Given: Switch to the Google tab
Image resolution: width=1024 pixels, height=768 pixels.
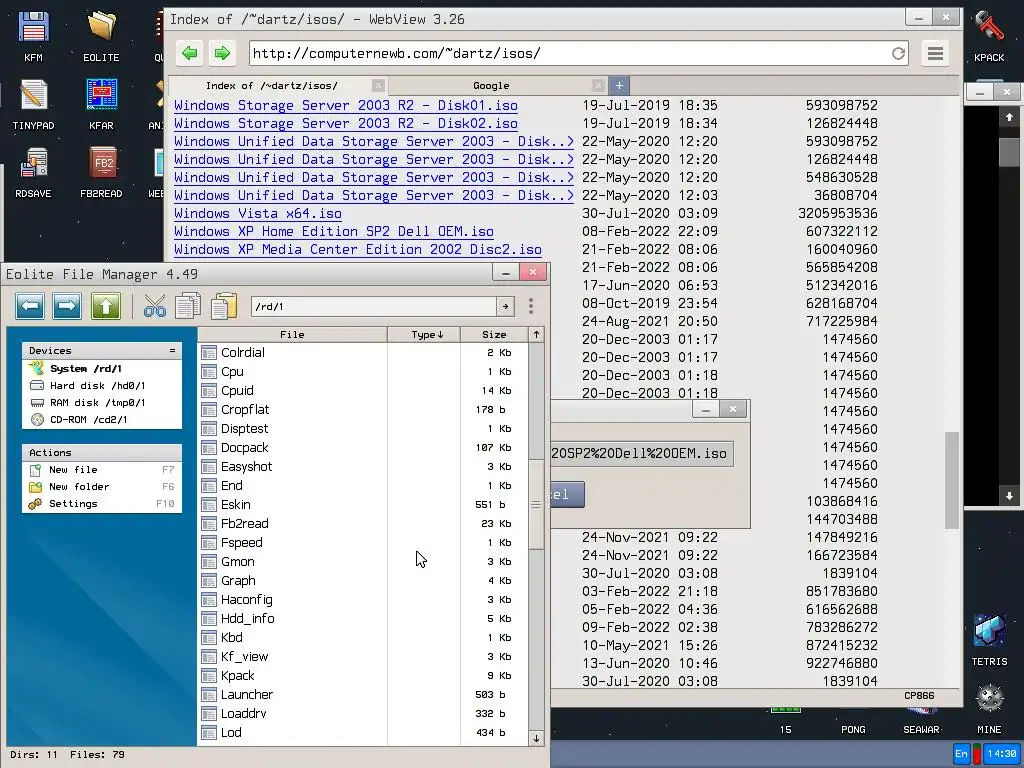Looking at the screenshot, I should (491, 86).
